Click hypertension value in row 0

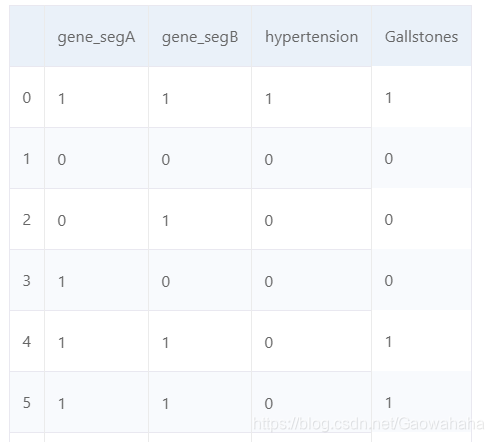click(311, 98)
